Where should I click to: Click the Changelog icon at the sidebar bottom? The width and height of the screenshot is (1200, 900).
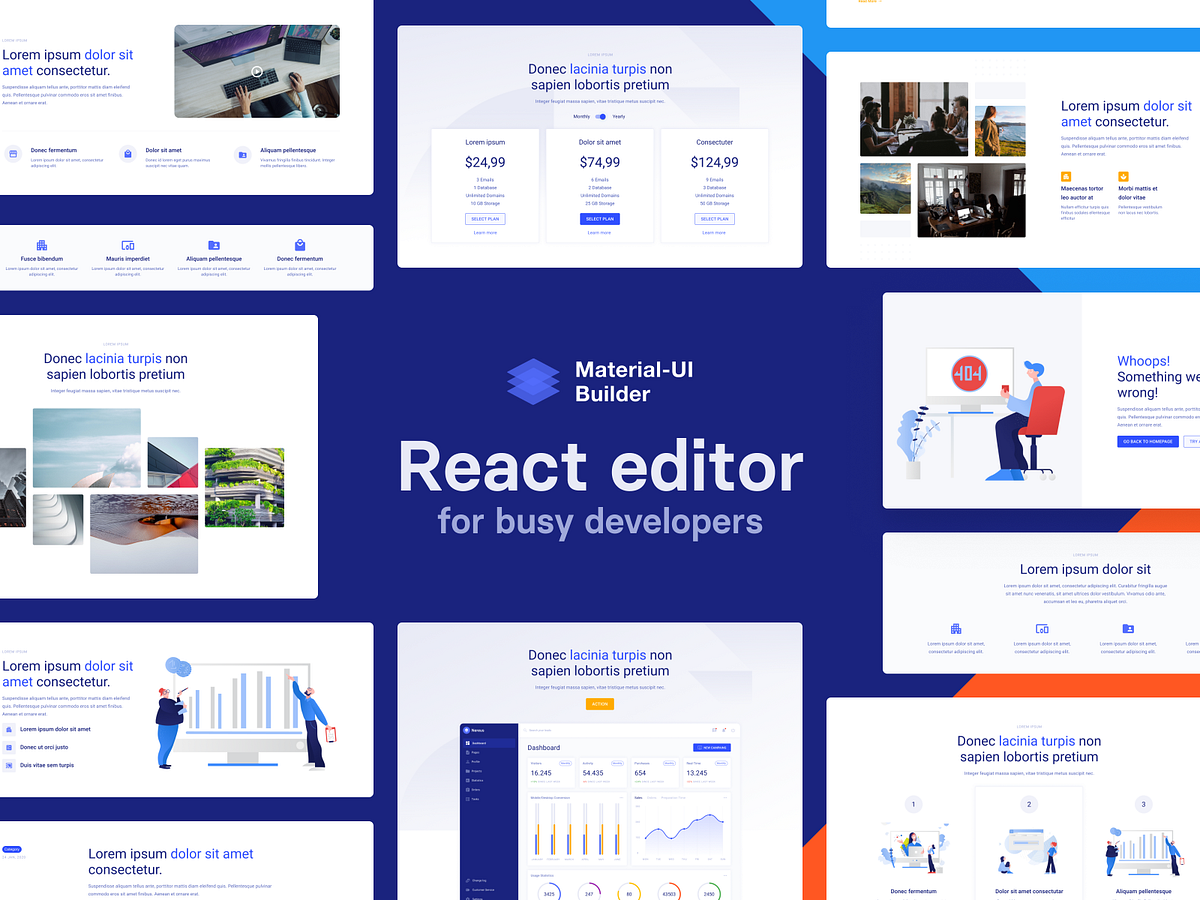click(466, 880)
